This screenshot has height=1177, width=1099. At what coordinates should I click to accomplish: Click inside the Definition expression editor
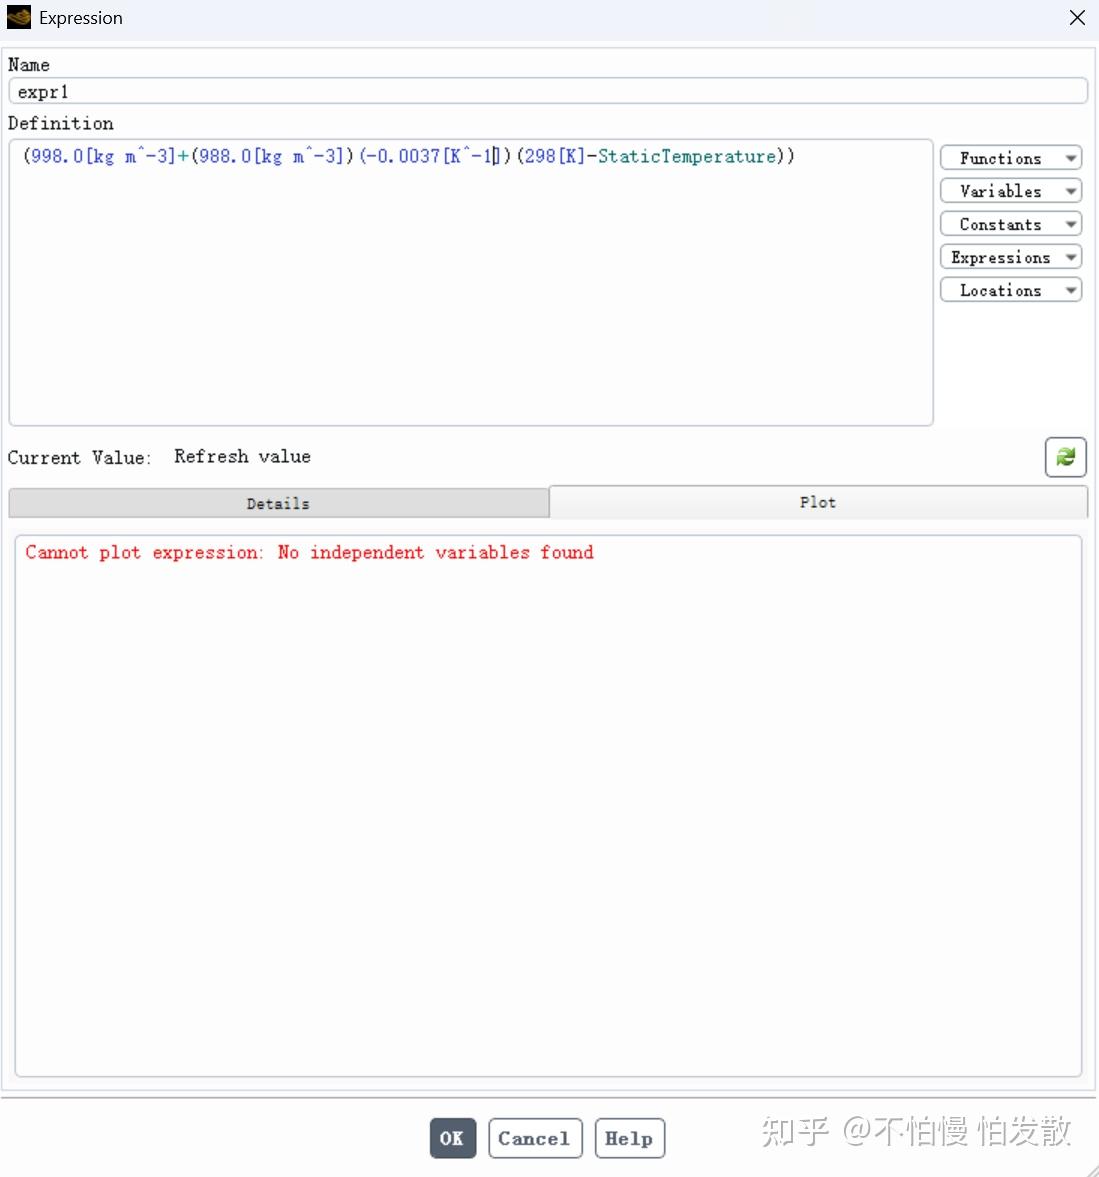471,282
